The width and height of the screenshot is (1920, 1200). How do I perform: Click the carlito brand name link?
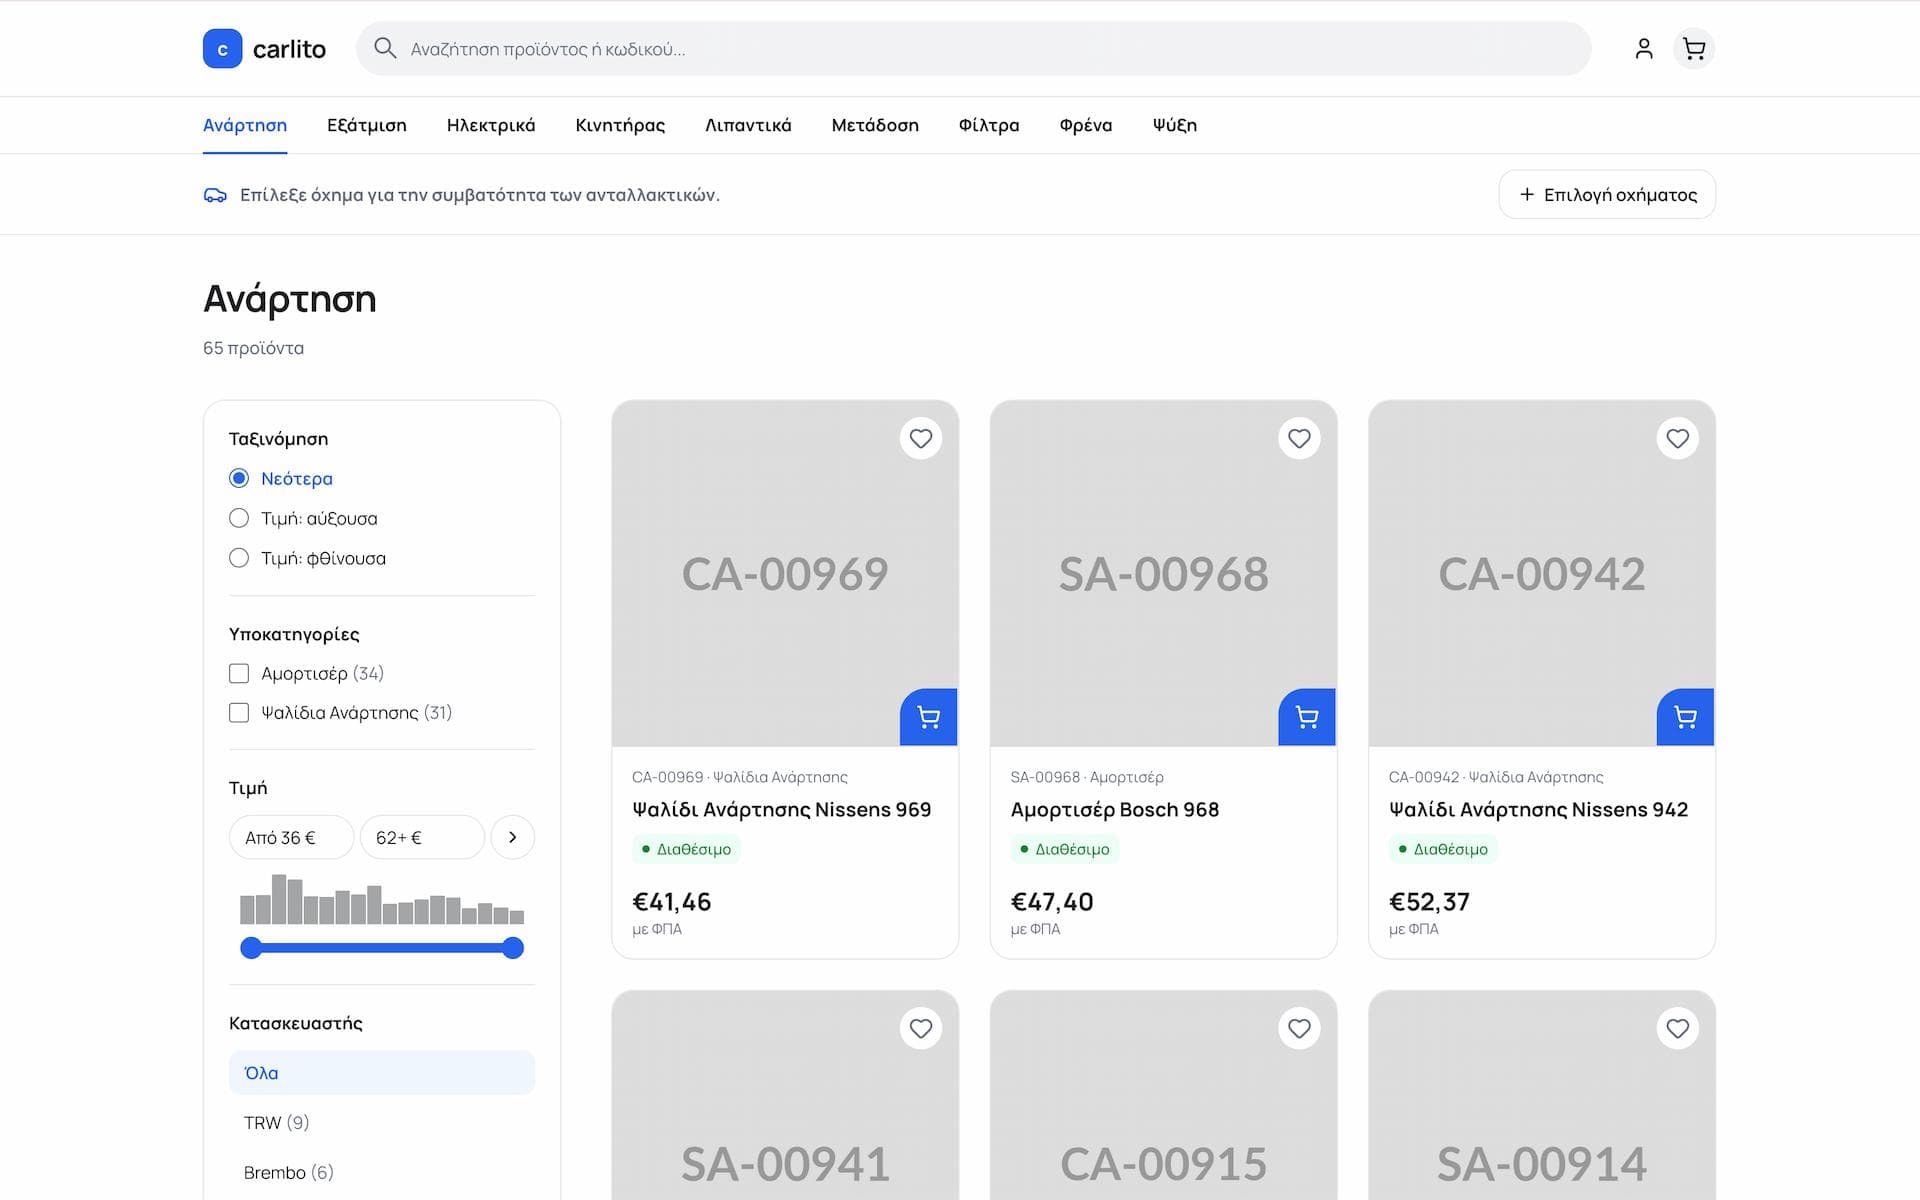click(x=289, y=49)
